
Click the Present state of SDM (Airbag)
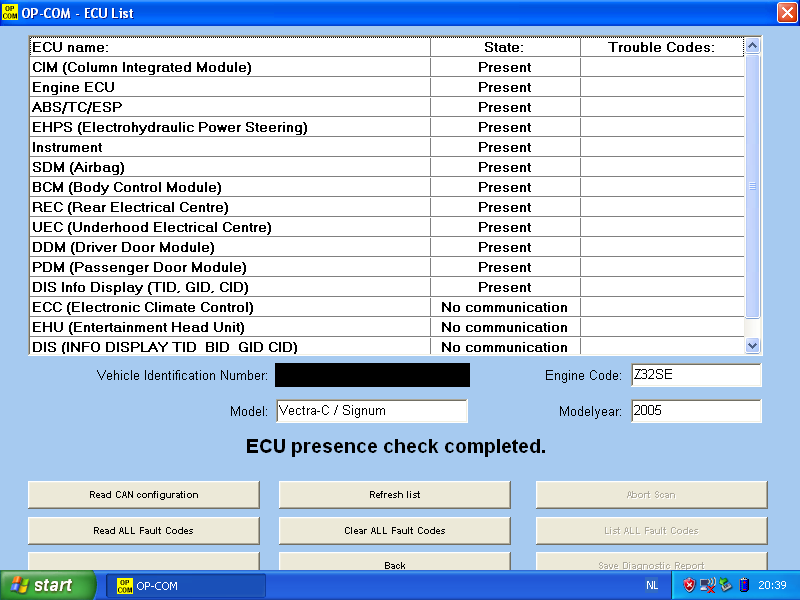point(505,167)
